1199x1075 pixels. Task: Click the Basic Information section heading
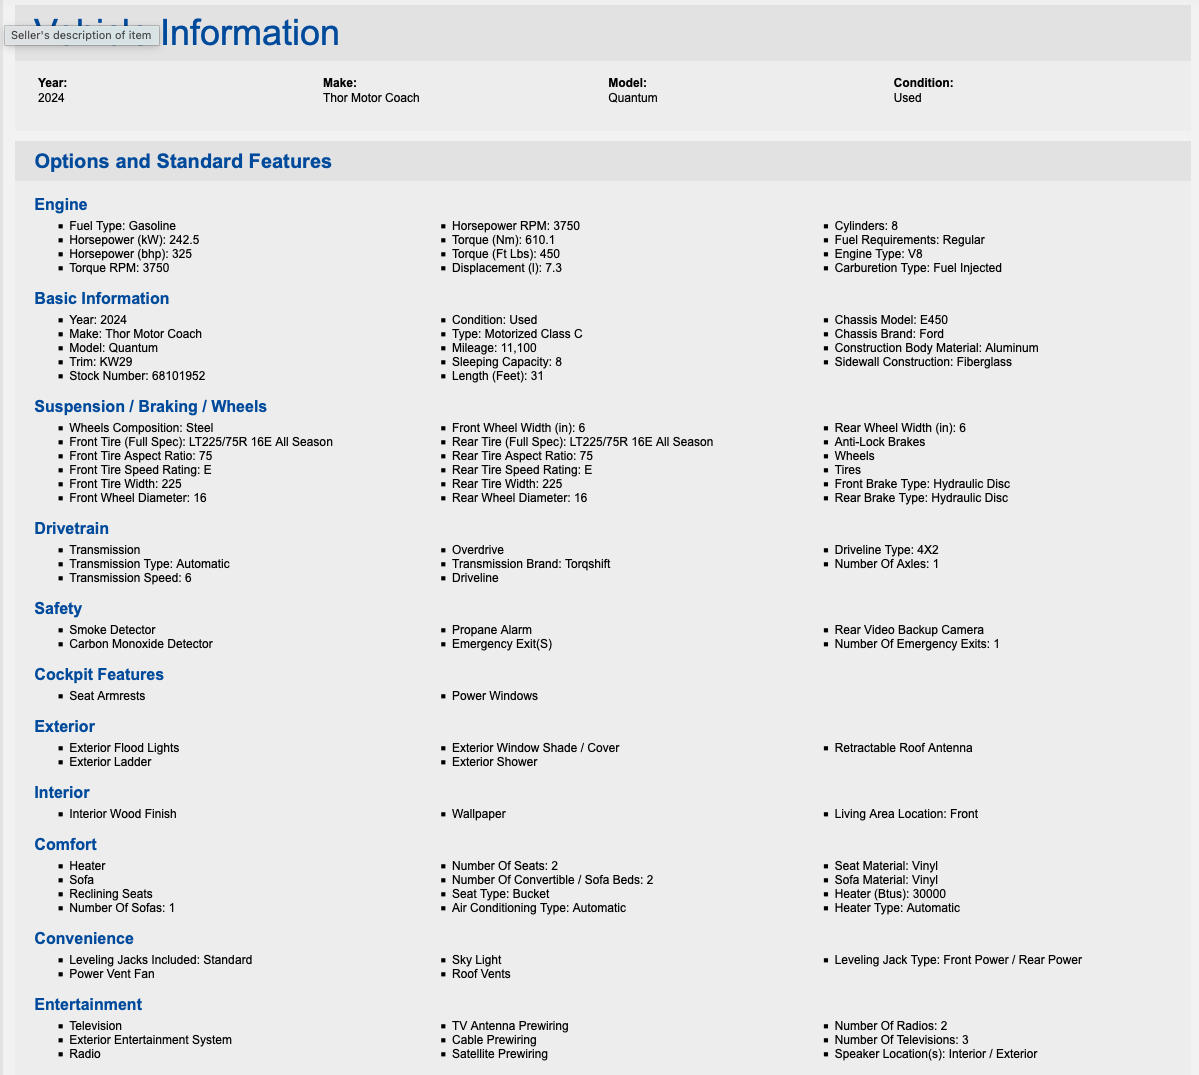pyautogui.click(x=102, y=298)
